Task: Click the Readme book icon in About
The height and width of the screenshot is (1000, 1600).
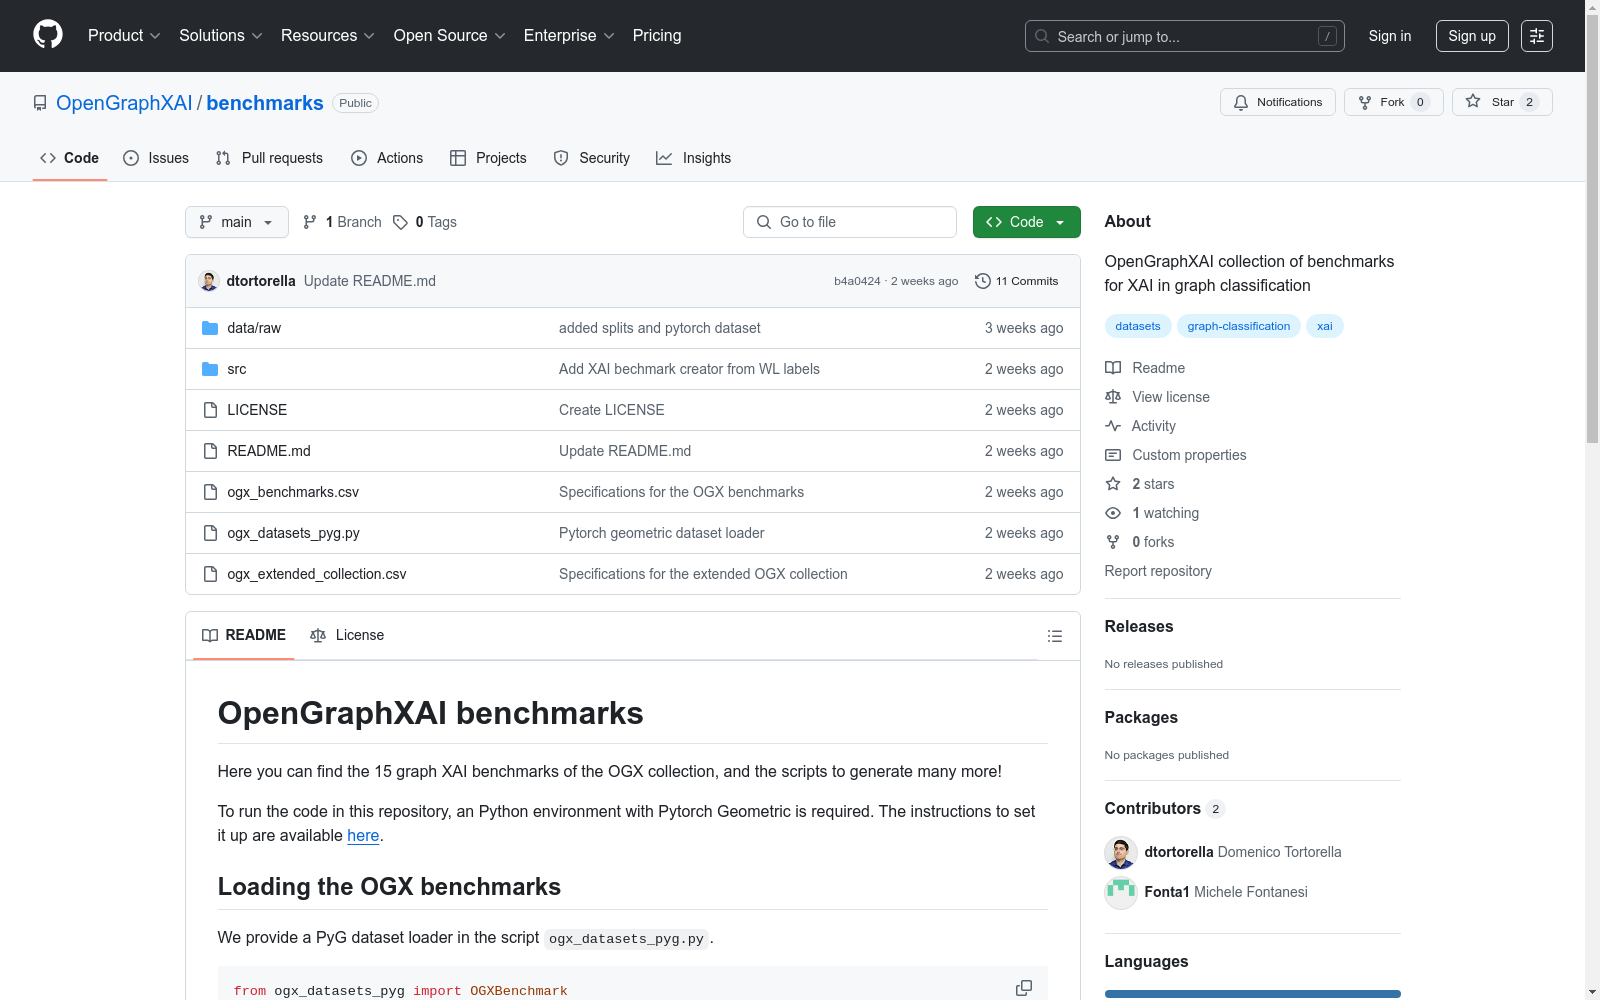Action: tap(1113, 368)
